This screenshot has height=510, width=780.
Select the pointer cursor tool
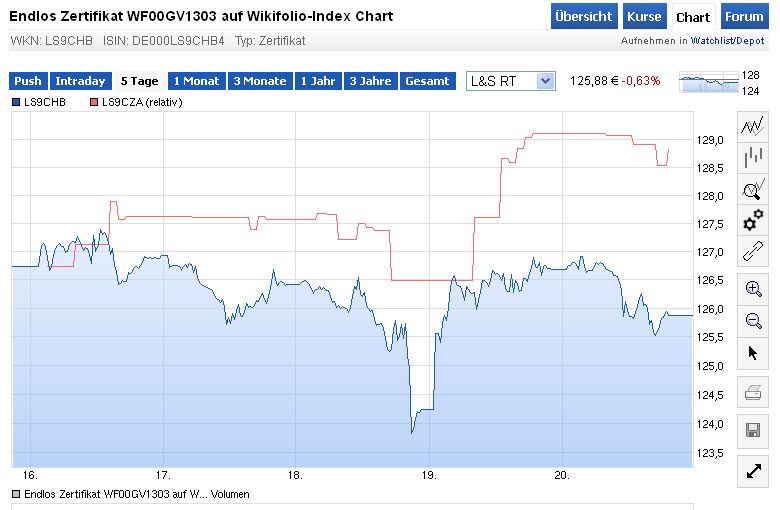(753, 352)
